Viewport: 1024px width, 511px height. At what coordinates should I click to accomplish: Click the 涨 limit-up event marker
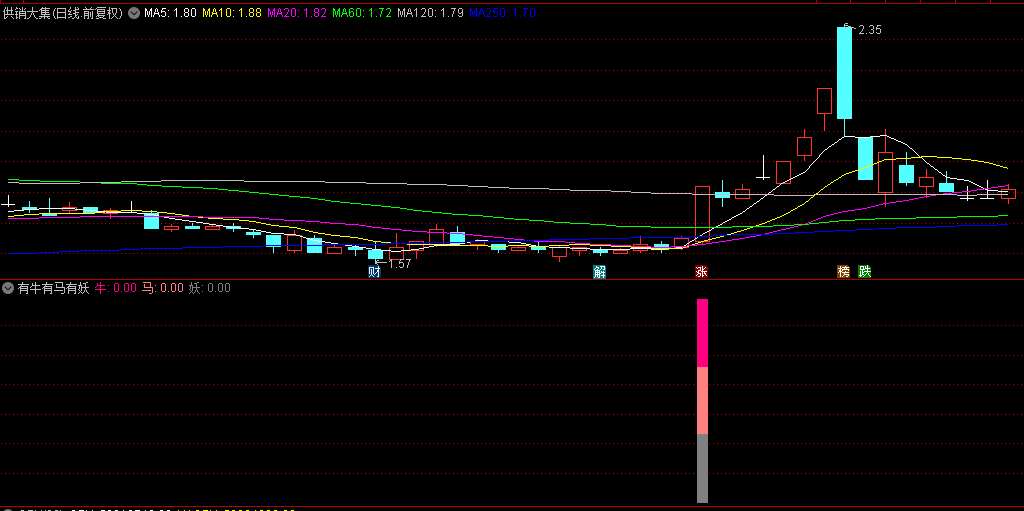[x=701, y=272]
